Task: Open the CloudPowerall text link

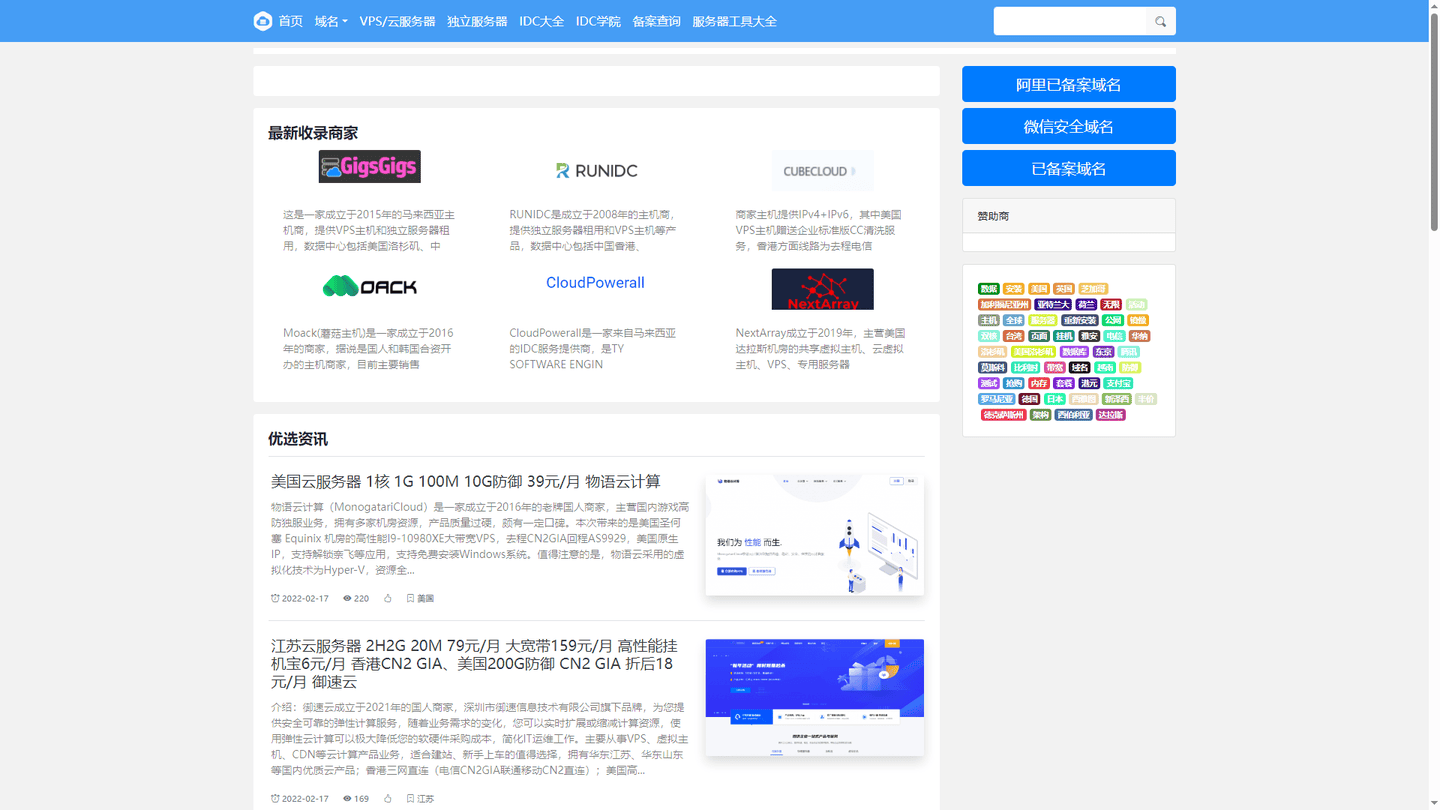Action: click(x=595, y=283)
